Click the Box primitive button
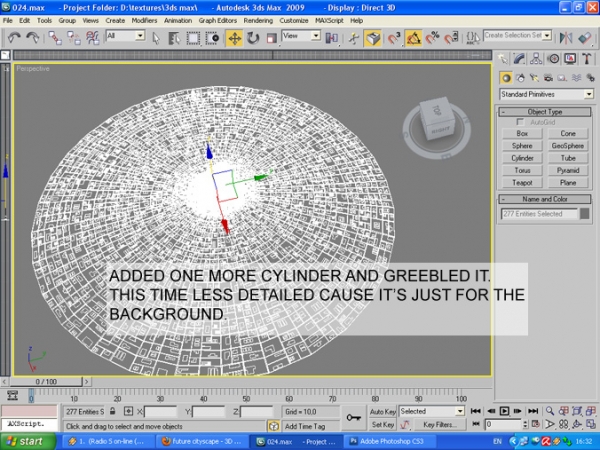Screen dimensions: 600x450 tap(522, 134)
